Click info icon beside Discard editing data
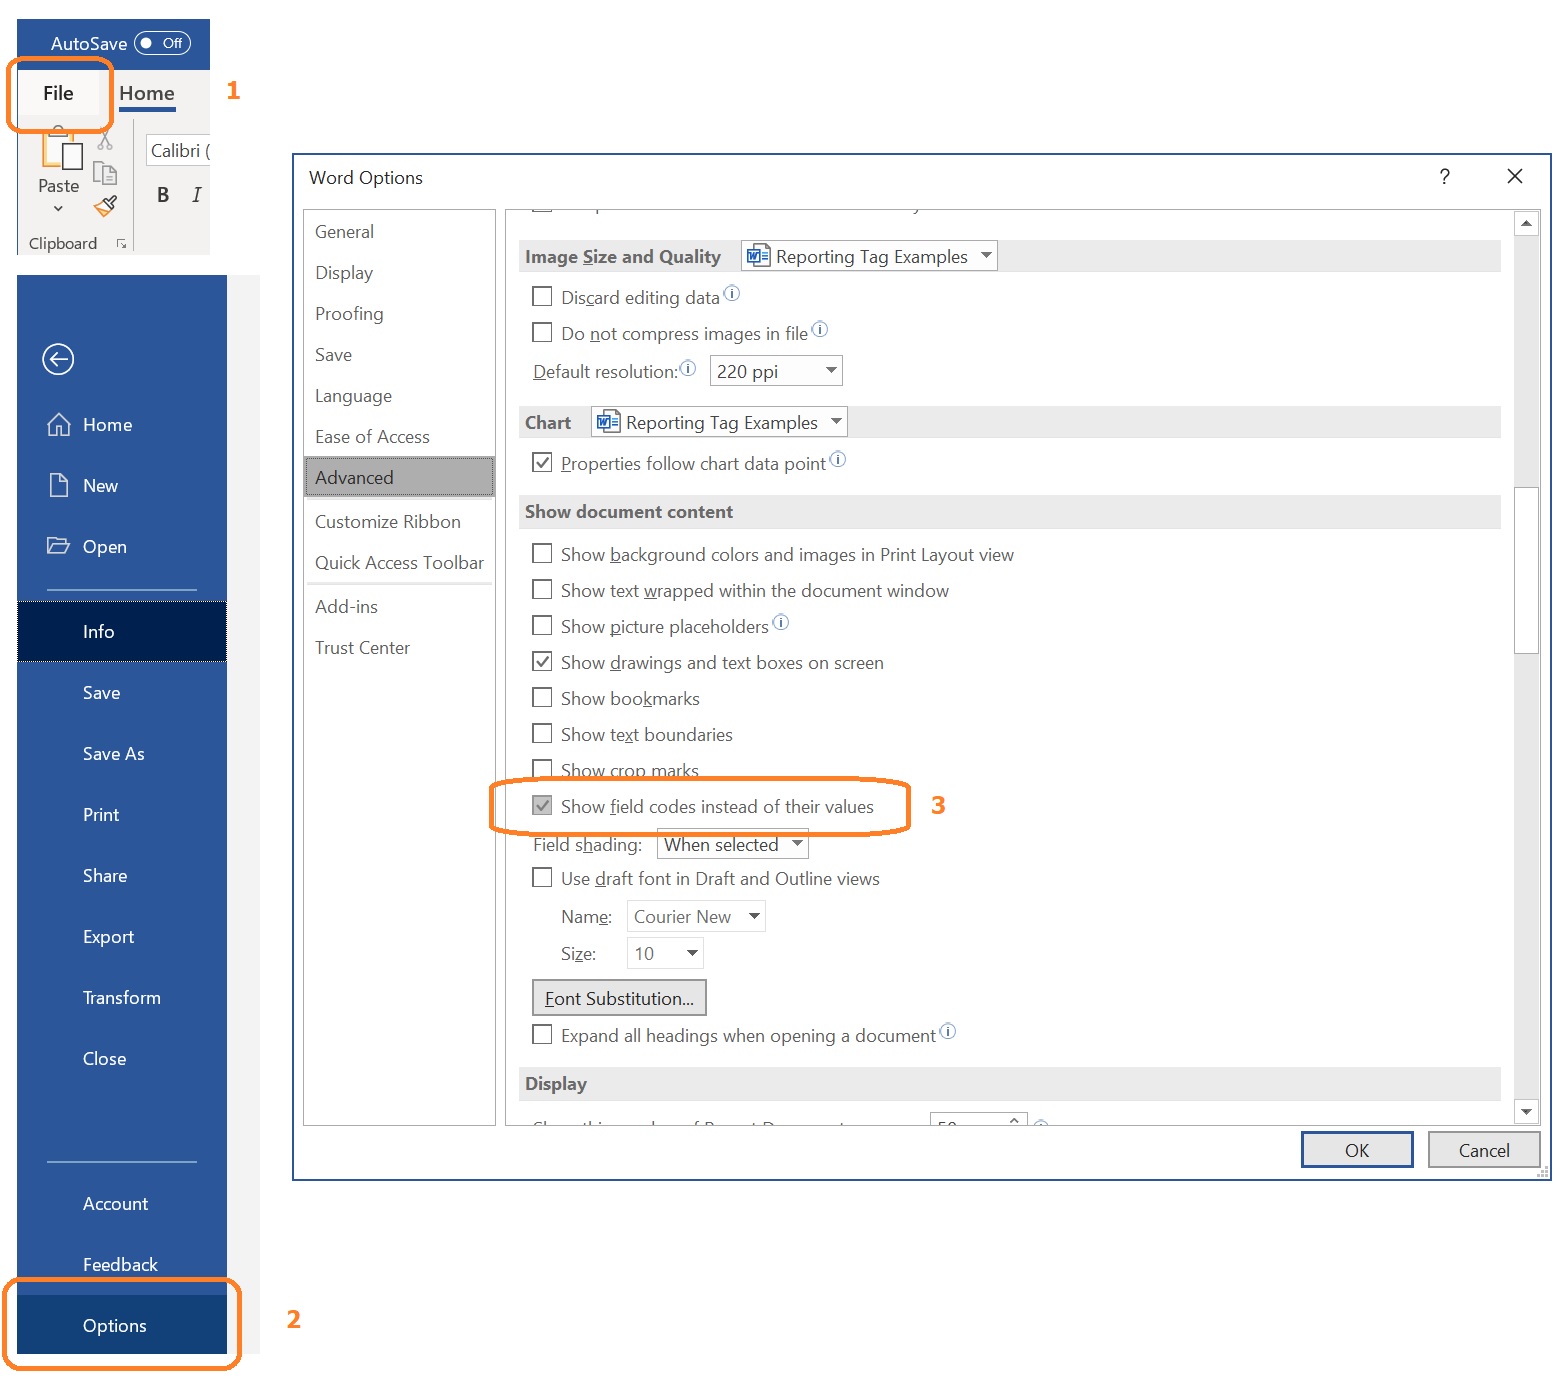Image resolution: width=1561 pixels, height=1383 pixels. pos(731,293)
